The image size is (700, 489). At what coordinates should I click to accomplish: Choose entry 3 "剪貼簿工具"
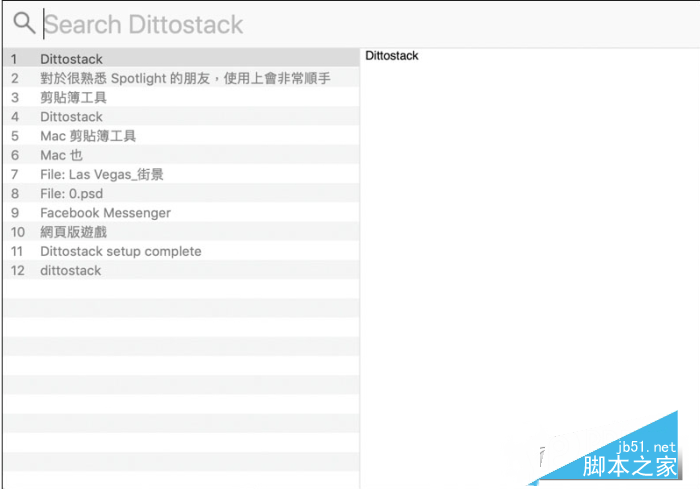pos(181,97)
